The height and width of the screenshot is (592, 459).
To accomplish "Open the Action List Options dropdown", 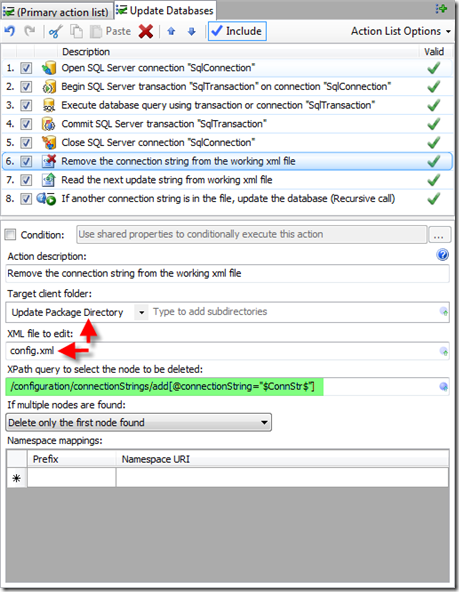I will tap(401, 31).
